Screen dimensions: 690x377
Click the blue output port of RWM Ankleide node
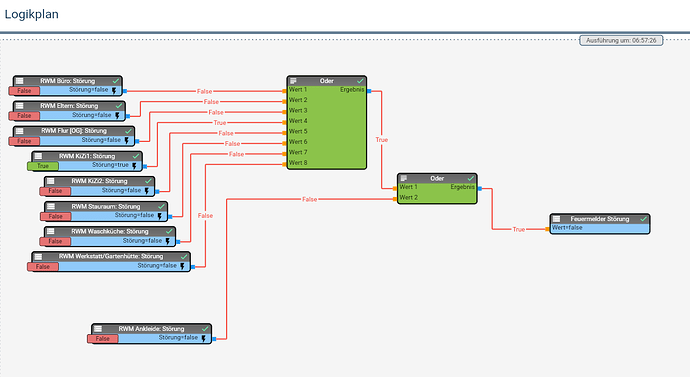point(214,339)
